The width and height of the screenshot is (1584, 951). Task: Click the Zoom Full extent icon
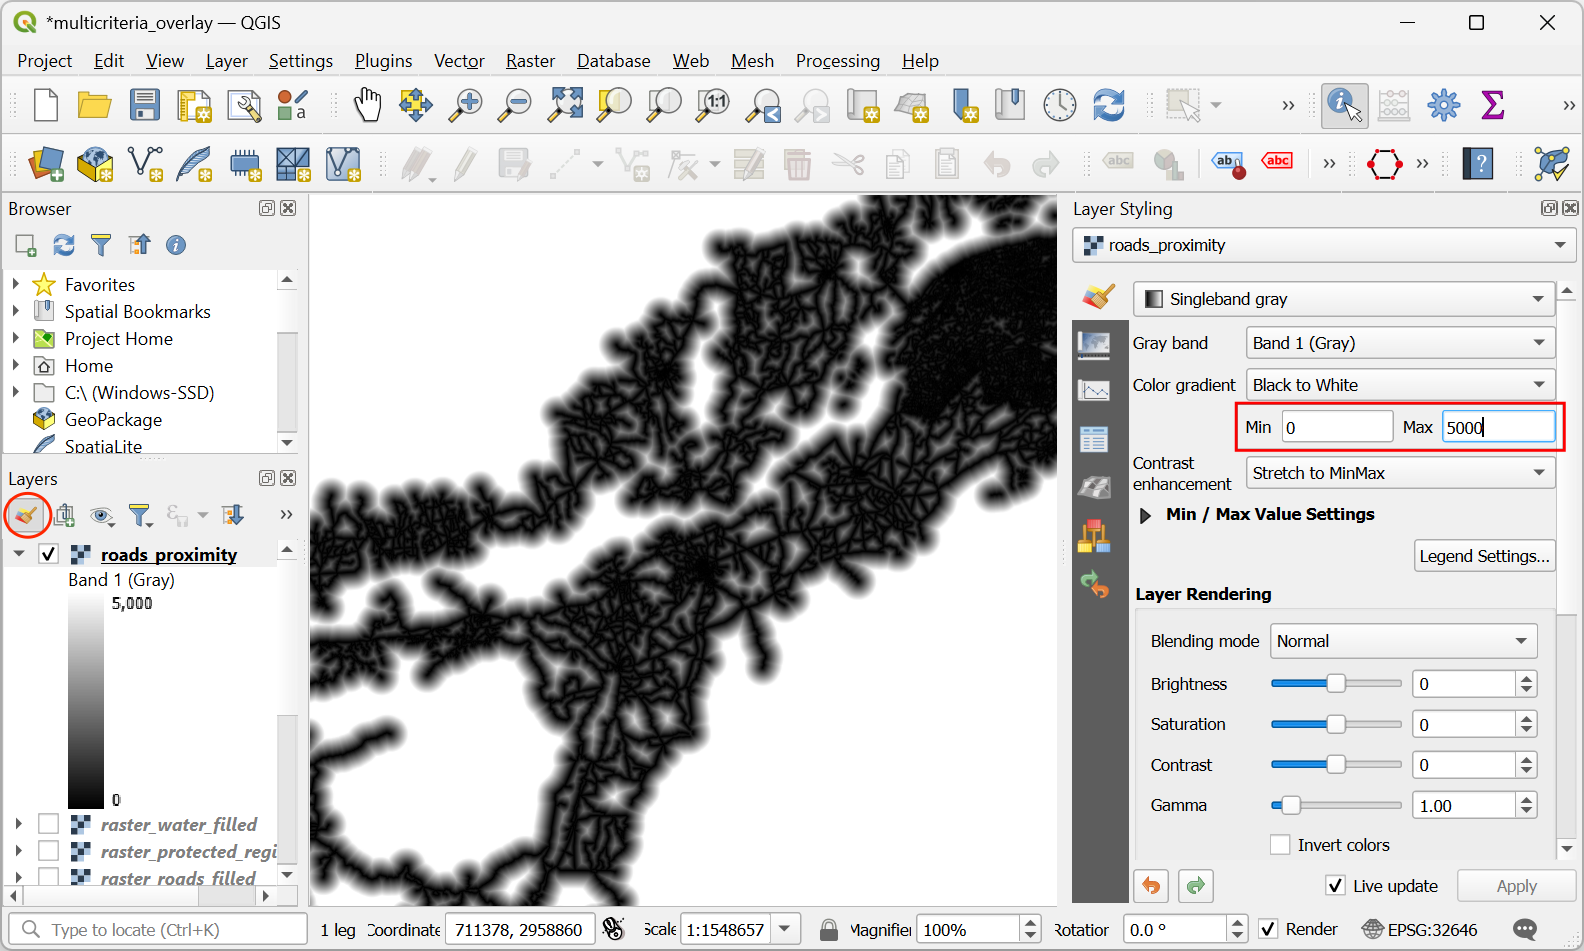coord(565,105)
